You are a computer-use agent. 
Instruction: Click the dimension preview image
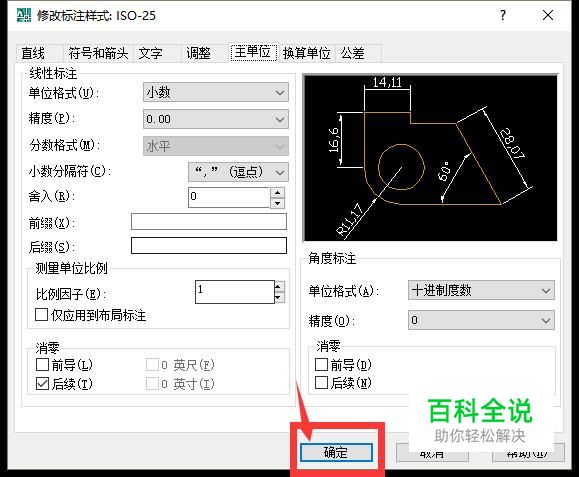[430, 158]
